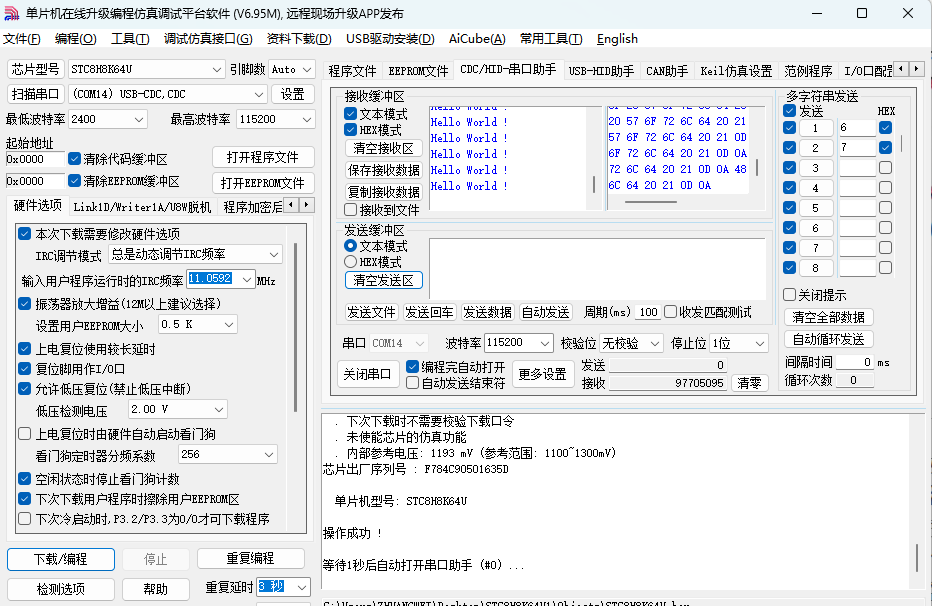Click the 清空接收区 button
Screen dimensions: 933x606
383,148
